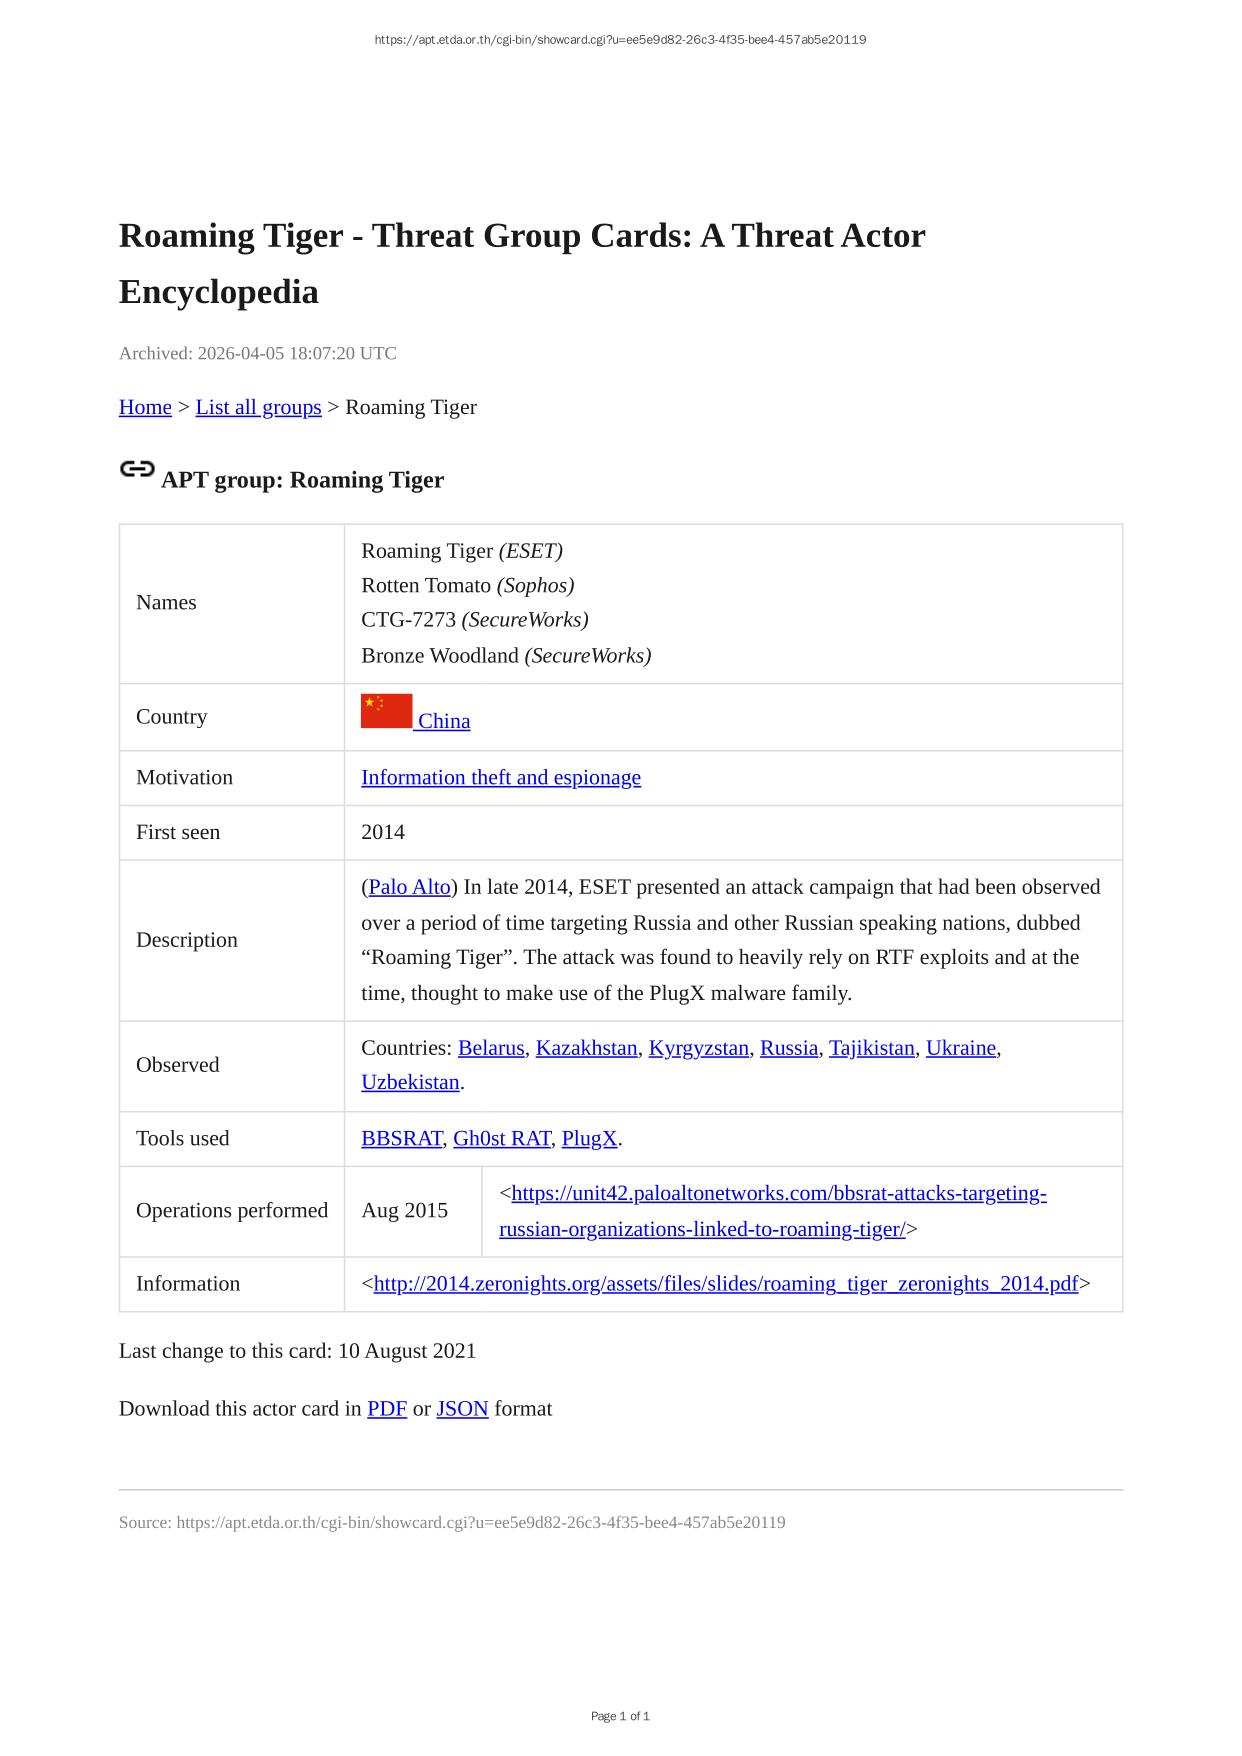
Task: Click the Russia country link
Action: click(788, 1048)
